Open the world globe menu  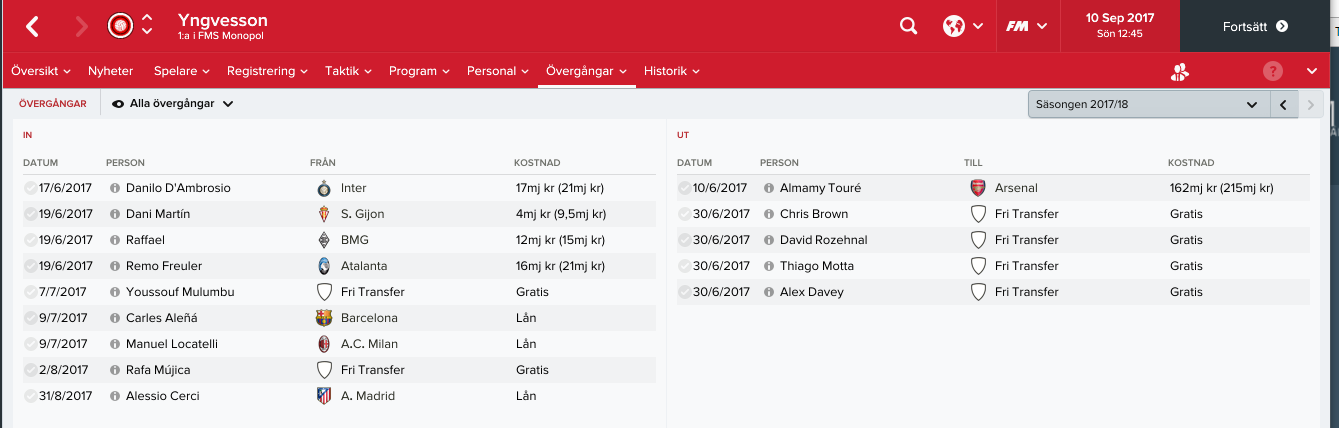962,26
